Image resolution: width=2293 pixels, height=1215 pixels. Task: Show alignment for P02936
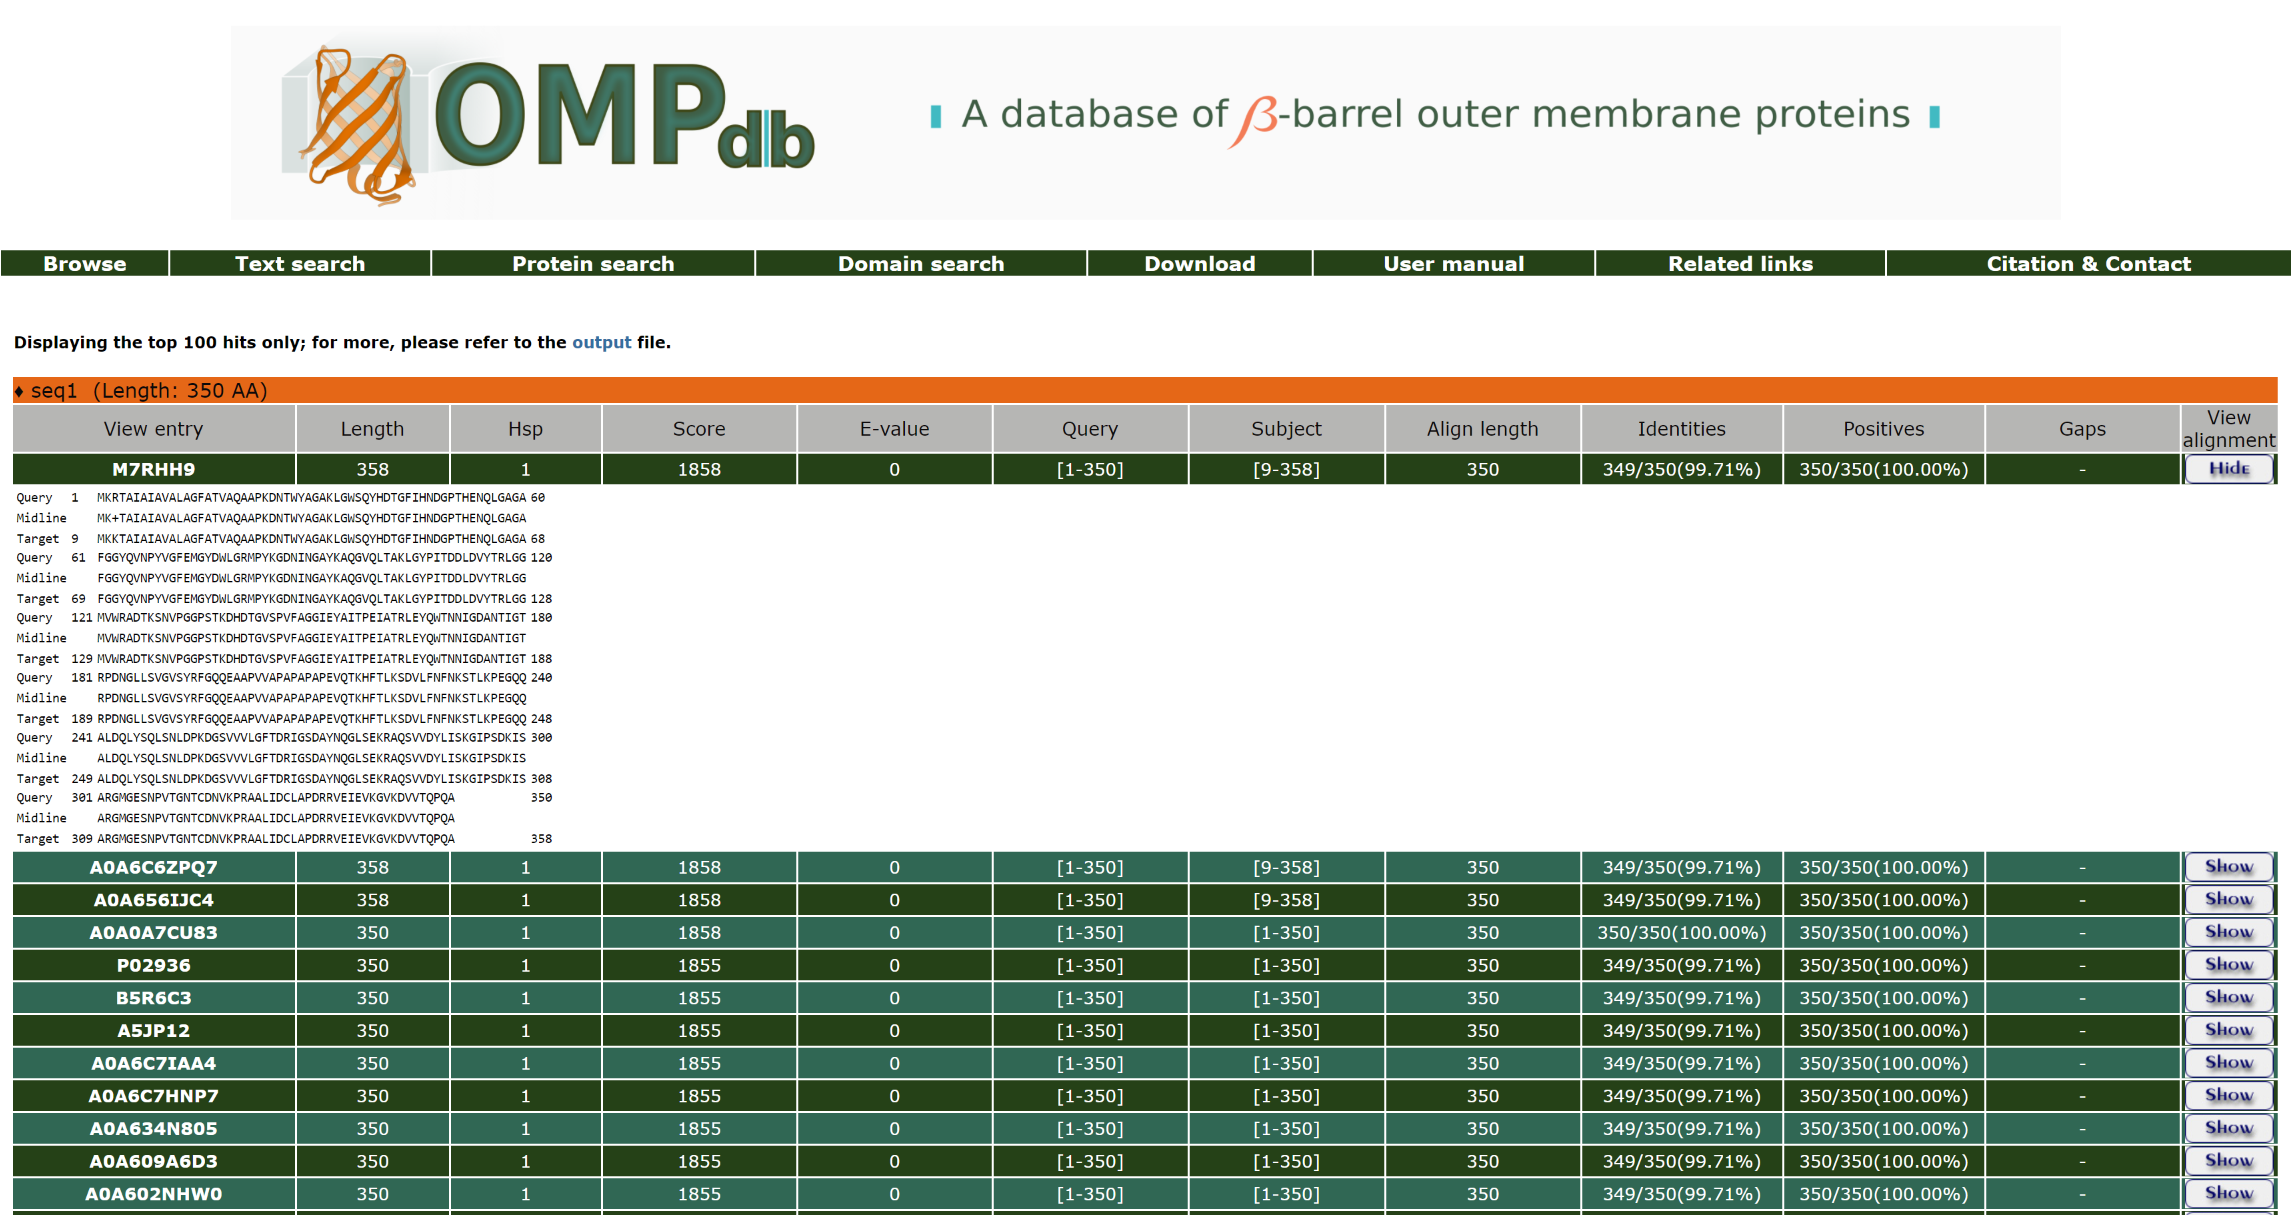(x=2229, y=965)
